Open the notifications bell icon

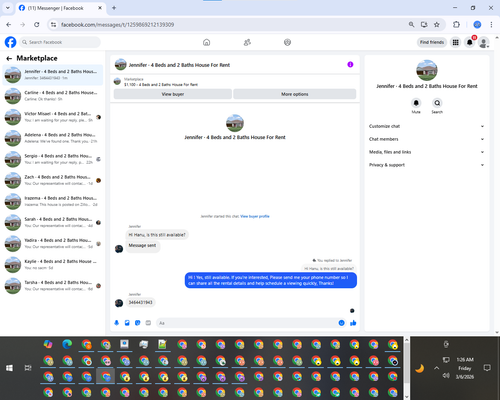click(x=470, y=42)
